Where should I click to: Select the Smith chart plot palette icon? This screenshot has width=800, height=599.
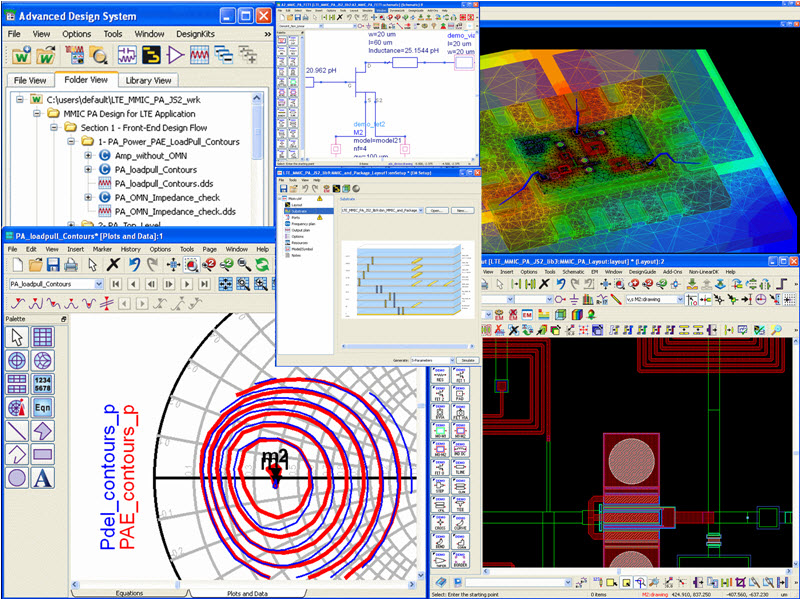[x=42, y=361]
